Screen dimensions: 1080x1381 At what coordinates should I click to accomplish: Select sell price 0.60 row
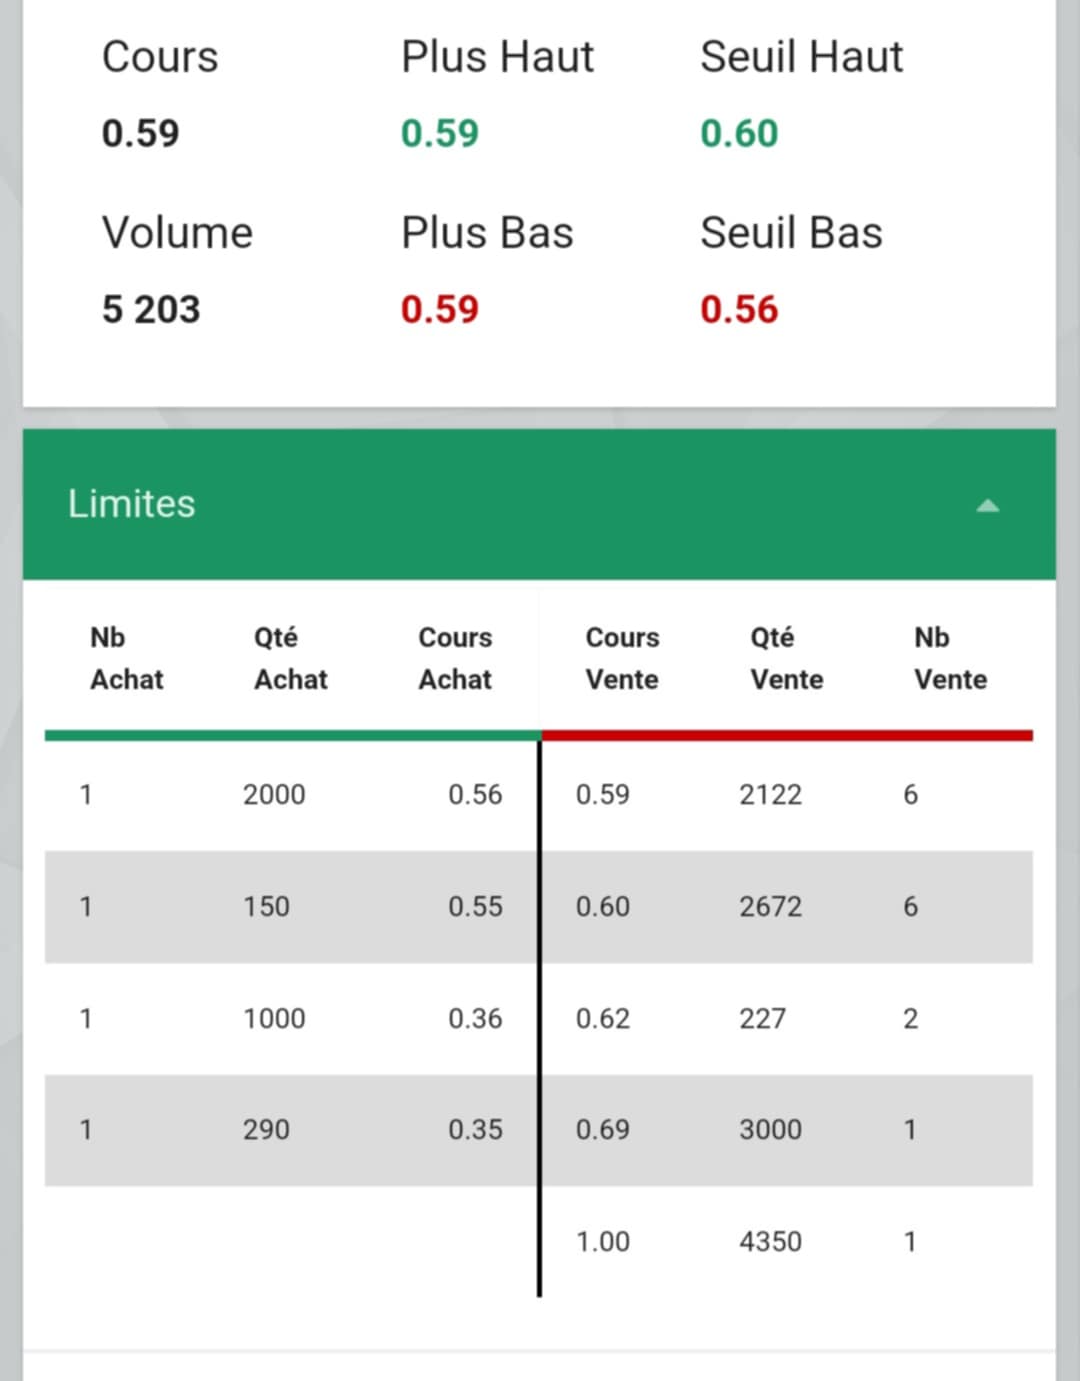(786, 907)
